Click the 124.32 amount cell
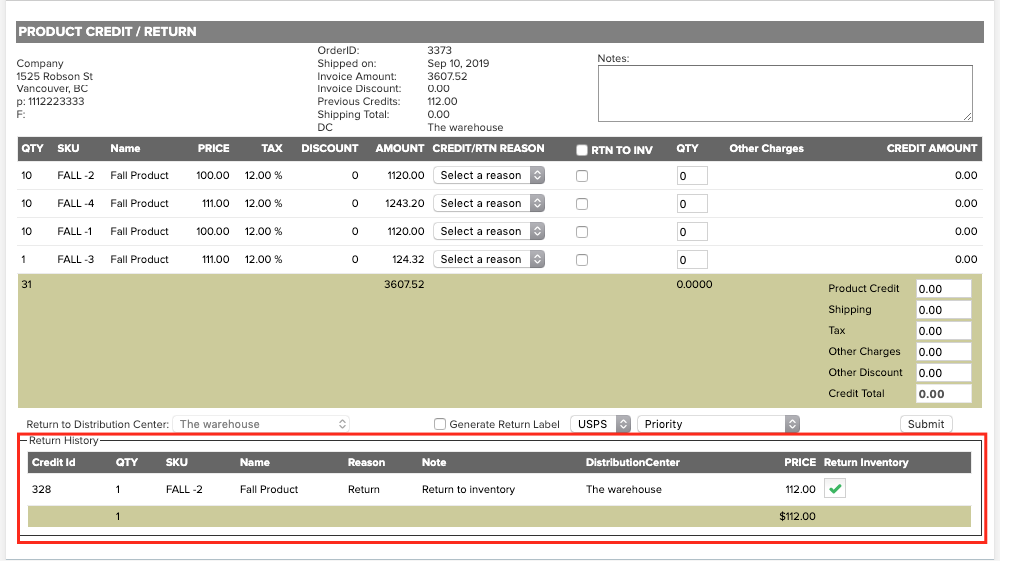Viewport: 1013px width, 561px height. 408,259
